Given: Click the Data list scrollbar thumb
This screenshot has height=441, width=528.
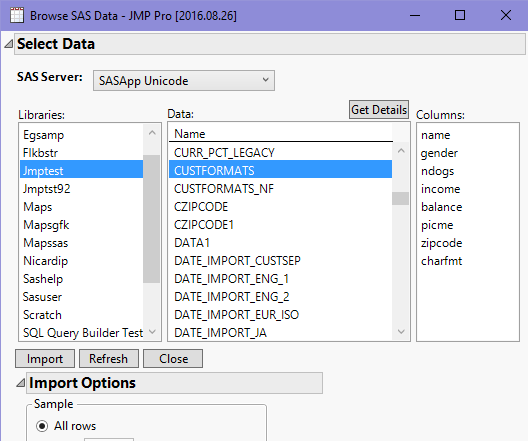Looking at the screenshot, I should [x=401, y=198].
